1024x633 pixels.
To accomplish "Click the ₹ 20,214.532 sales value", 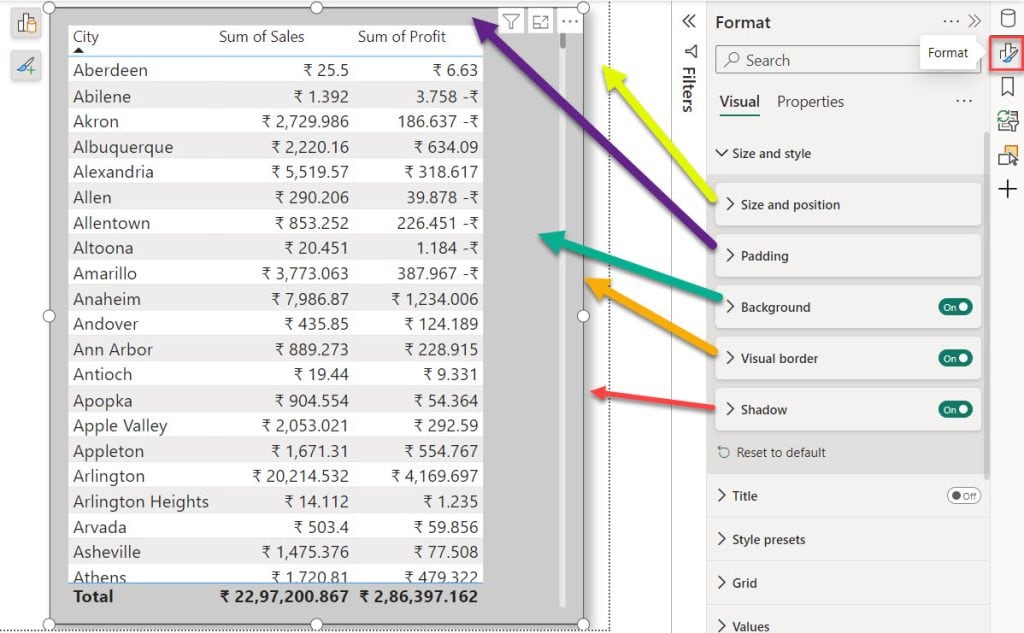I will coord(300,476).
